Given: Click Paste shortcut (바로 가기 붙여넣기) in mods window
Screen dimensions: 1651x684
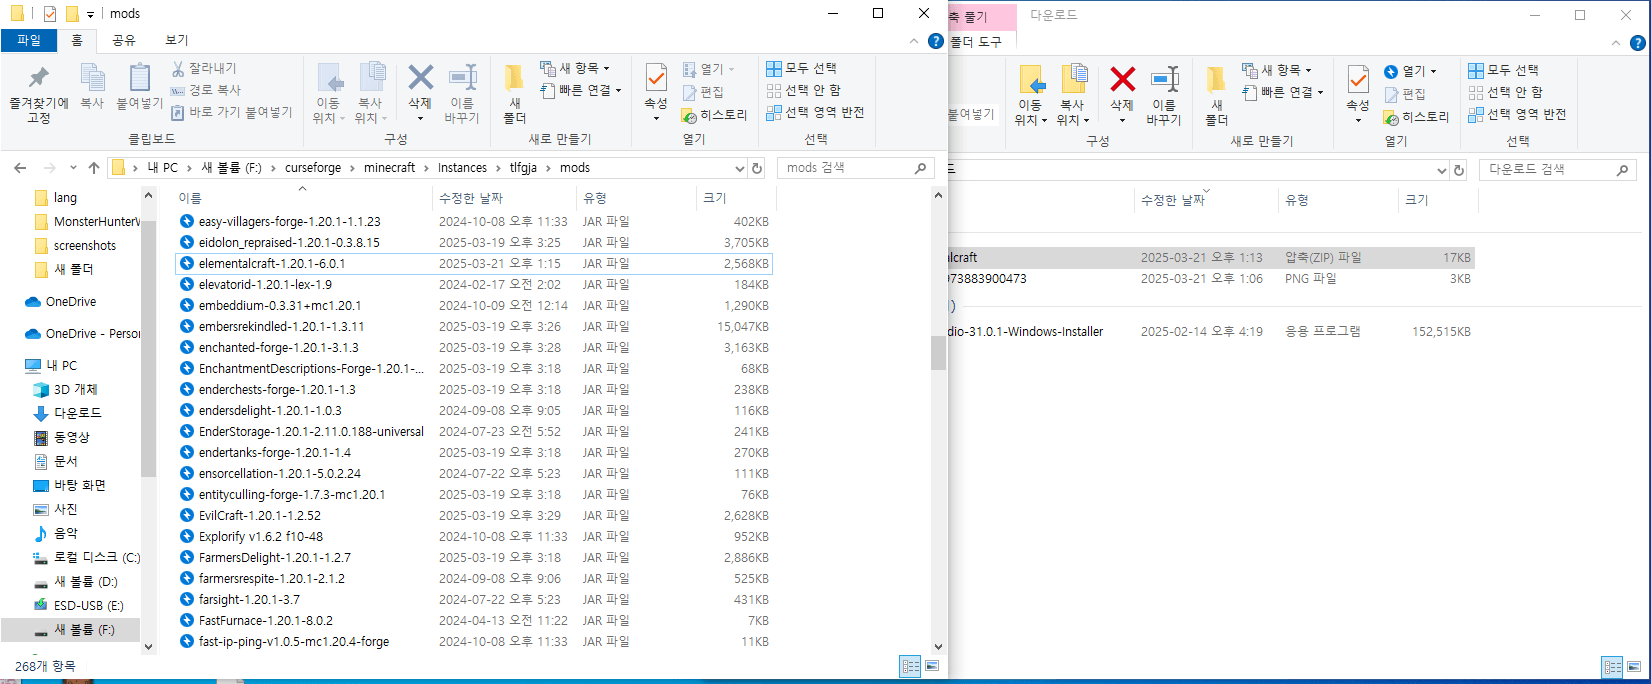Looking at the screenshot, I should tap(231, 112).
